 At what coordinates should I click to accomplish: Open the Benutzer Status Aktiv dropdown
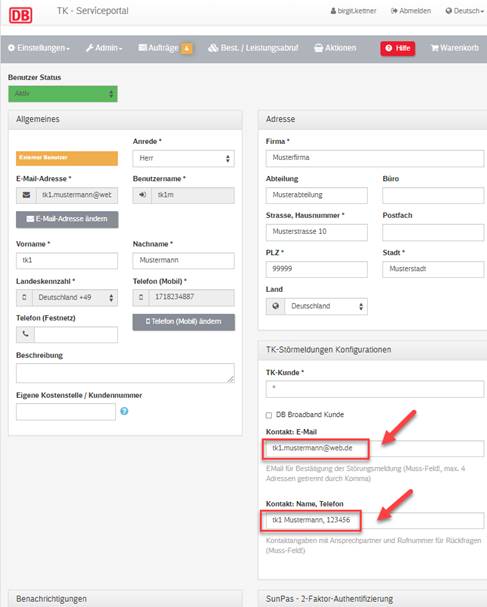(x=63, y=94)
